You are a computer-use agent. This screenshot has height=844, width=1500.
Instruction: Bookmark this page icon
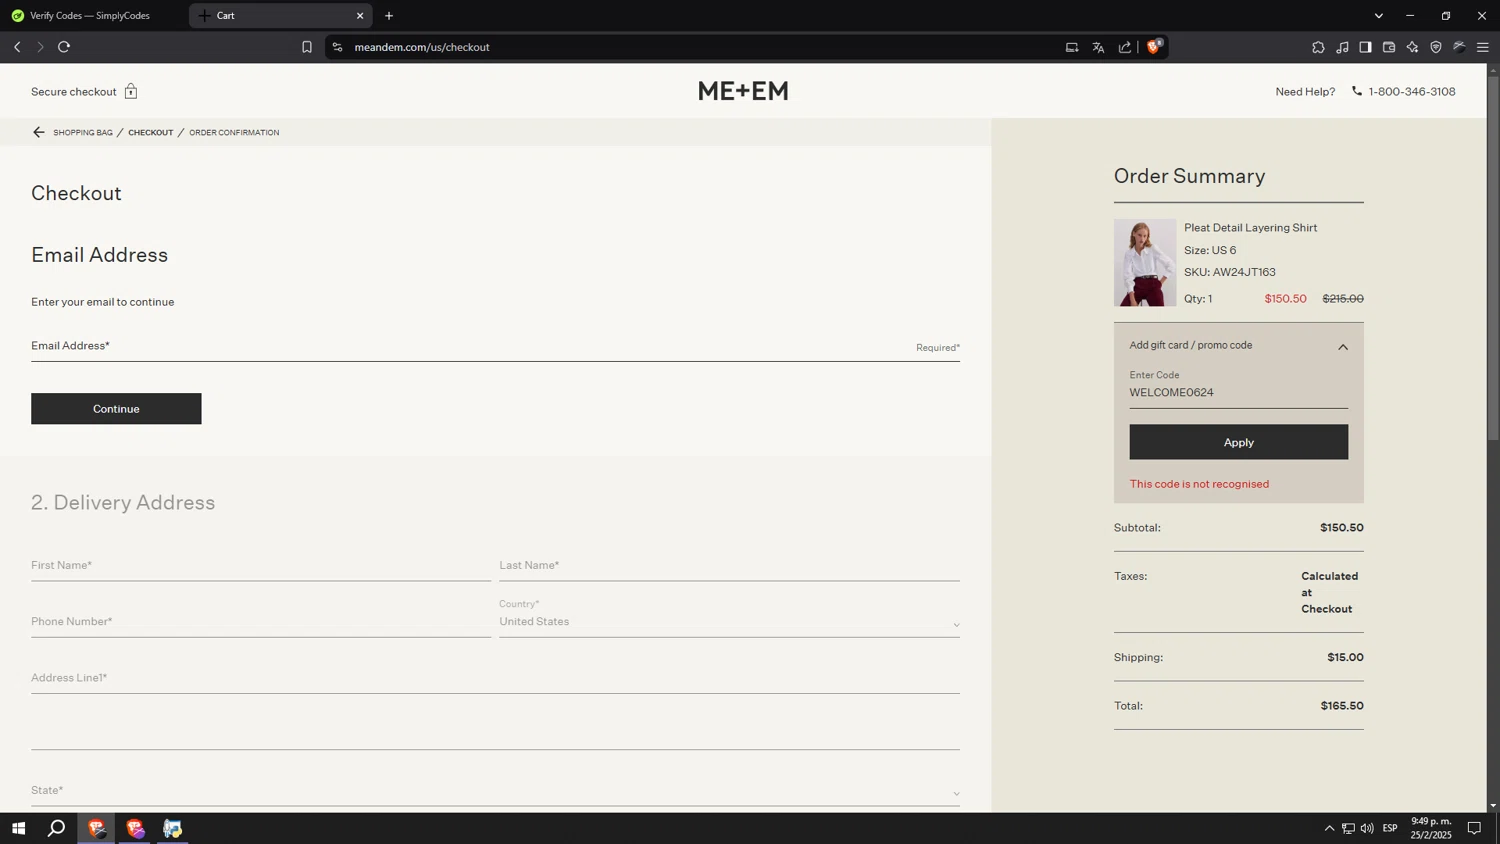click(307, 47)
